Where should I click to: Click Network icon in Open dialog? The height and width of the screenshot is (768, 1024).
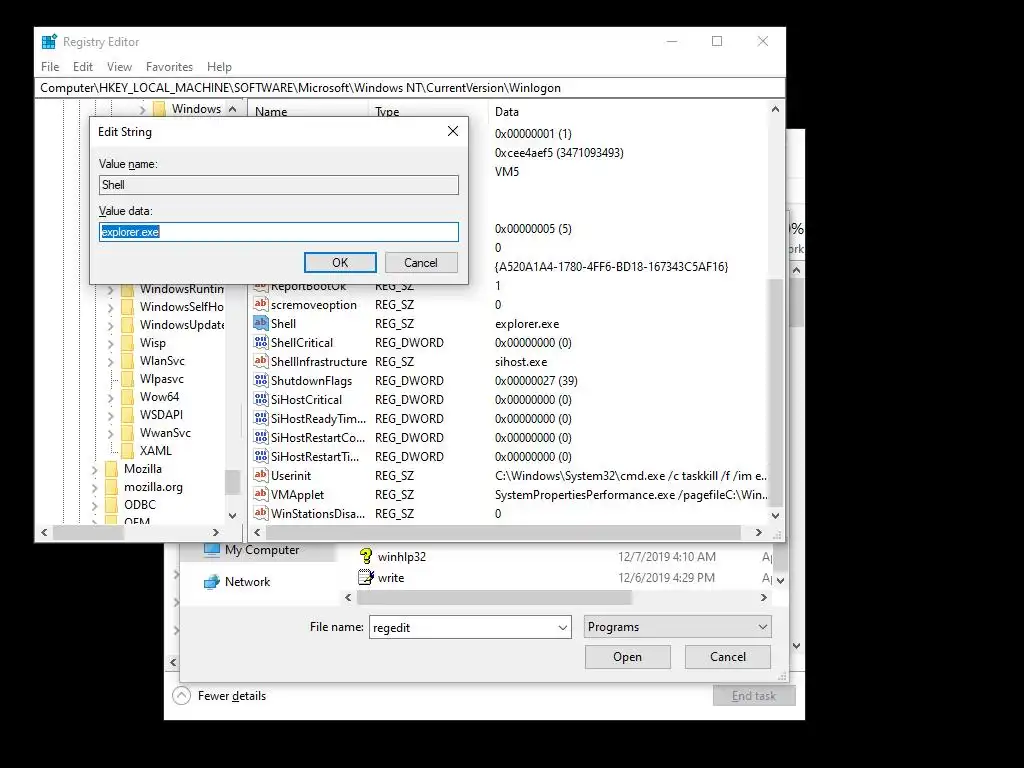212,581
